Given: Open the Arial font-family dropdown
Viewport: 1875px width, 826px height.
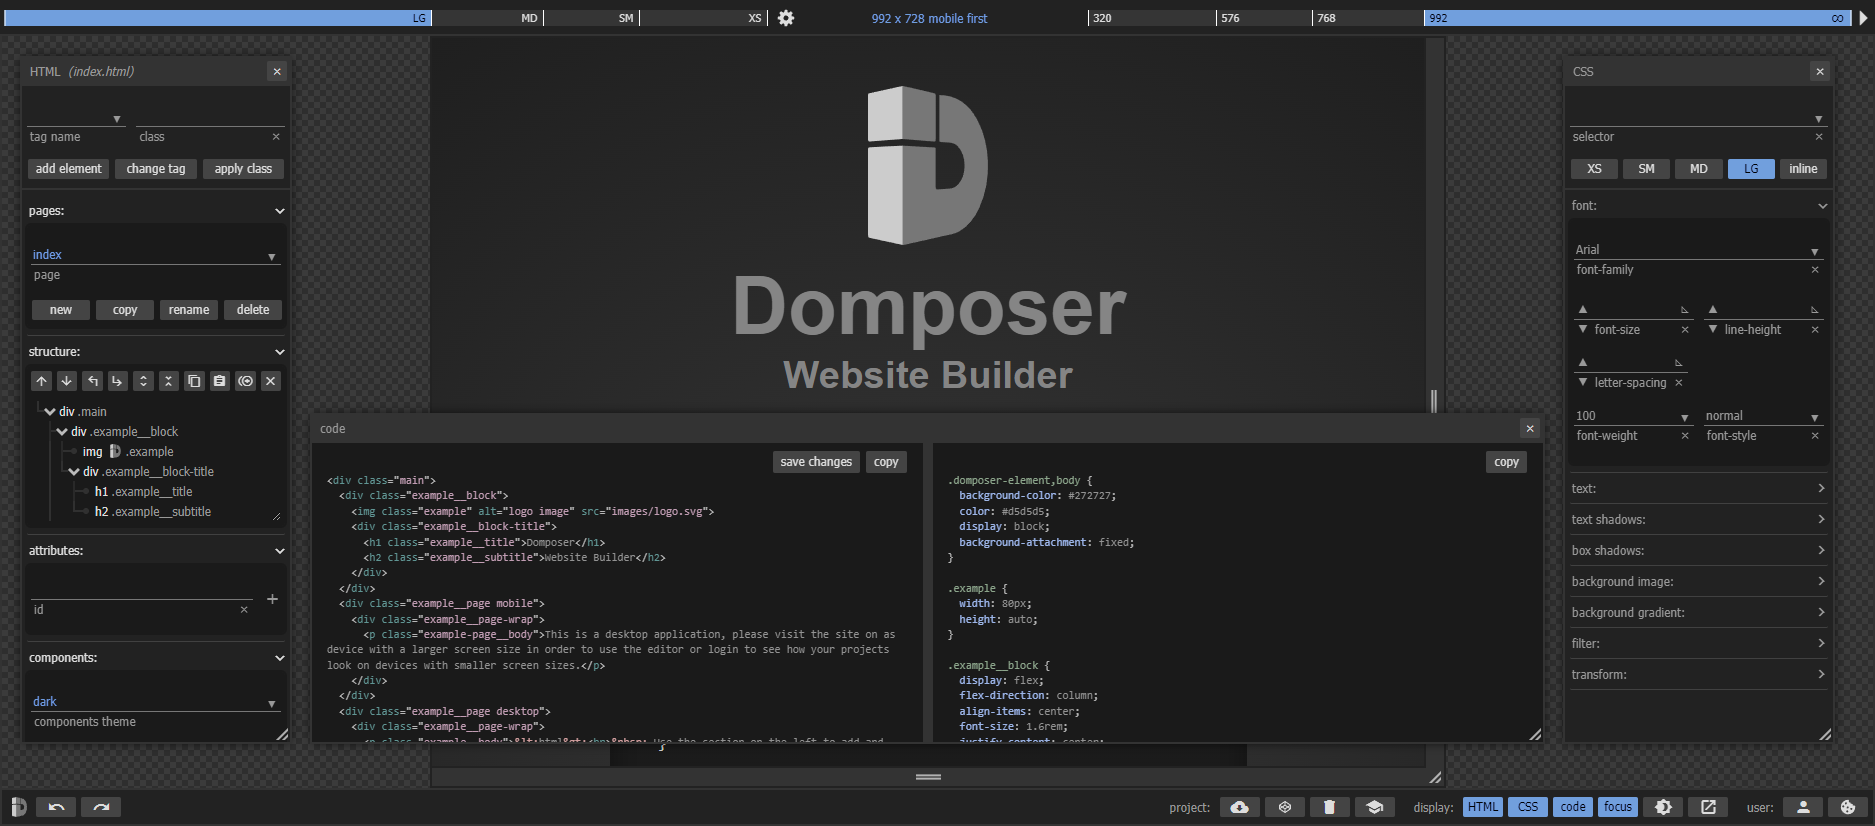Looking at the screenshot, I should 1697,250.
